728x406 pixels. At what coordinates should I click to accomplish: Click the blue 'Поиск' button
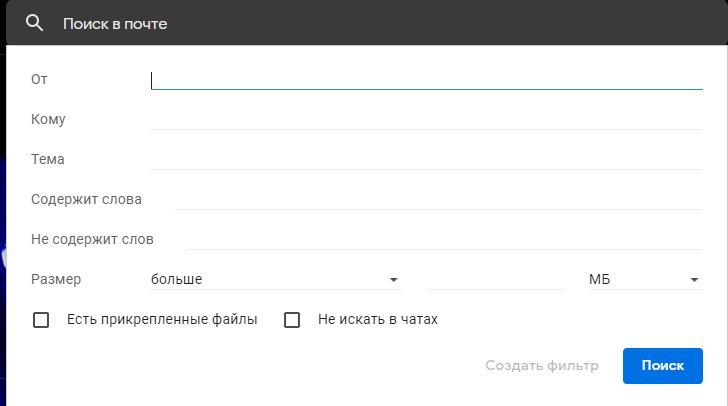point(663,366)
